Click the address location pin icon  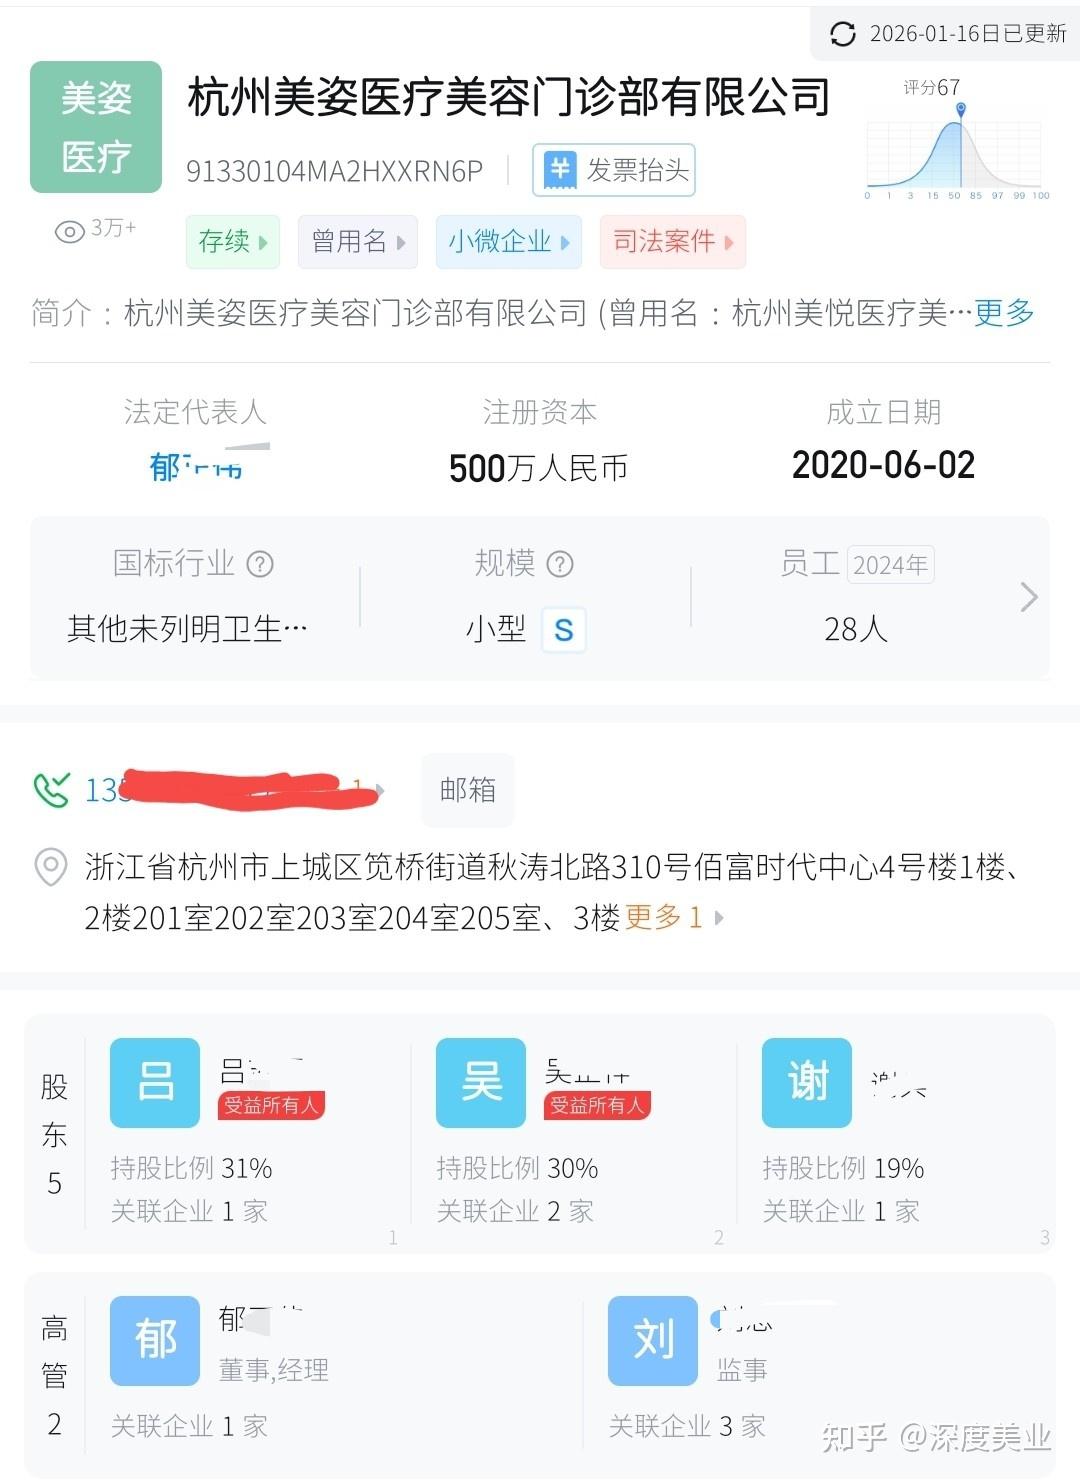[x=51, y=867]
